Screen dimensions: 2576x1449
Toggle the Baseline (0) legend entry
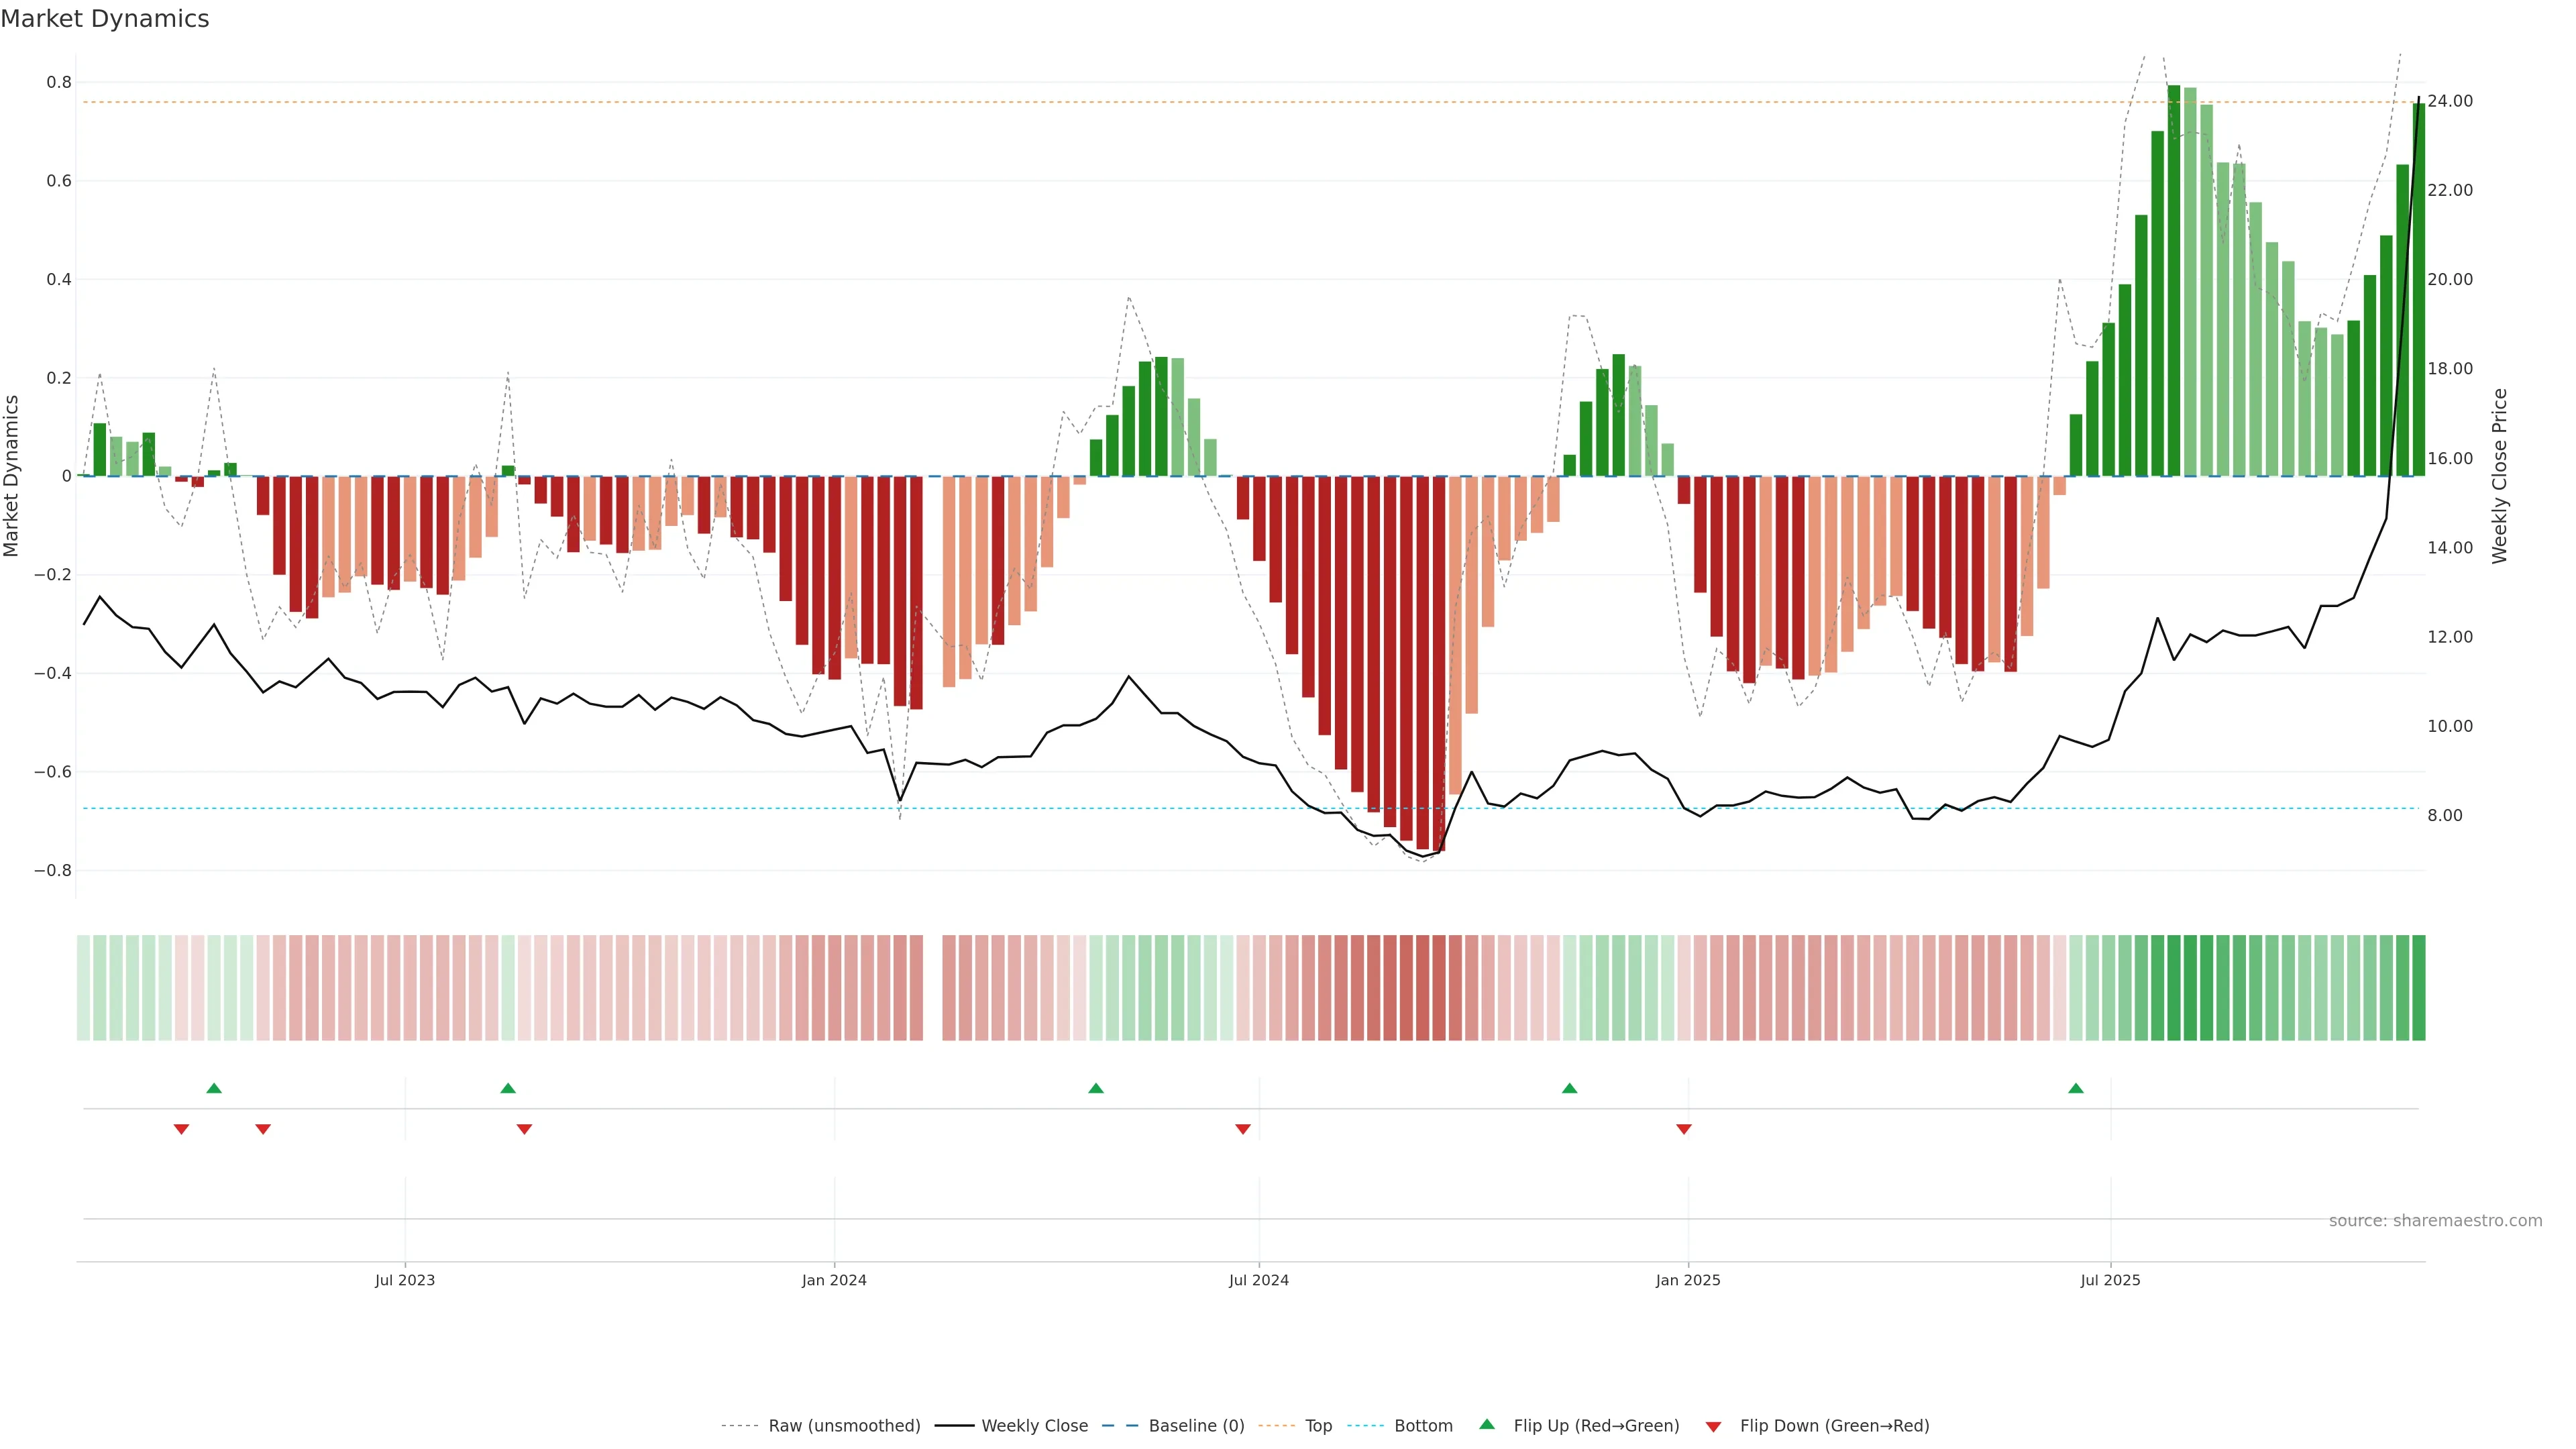pyautogui.click(x=1196, y=1426)
